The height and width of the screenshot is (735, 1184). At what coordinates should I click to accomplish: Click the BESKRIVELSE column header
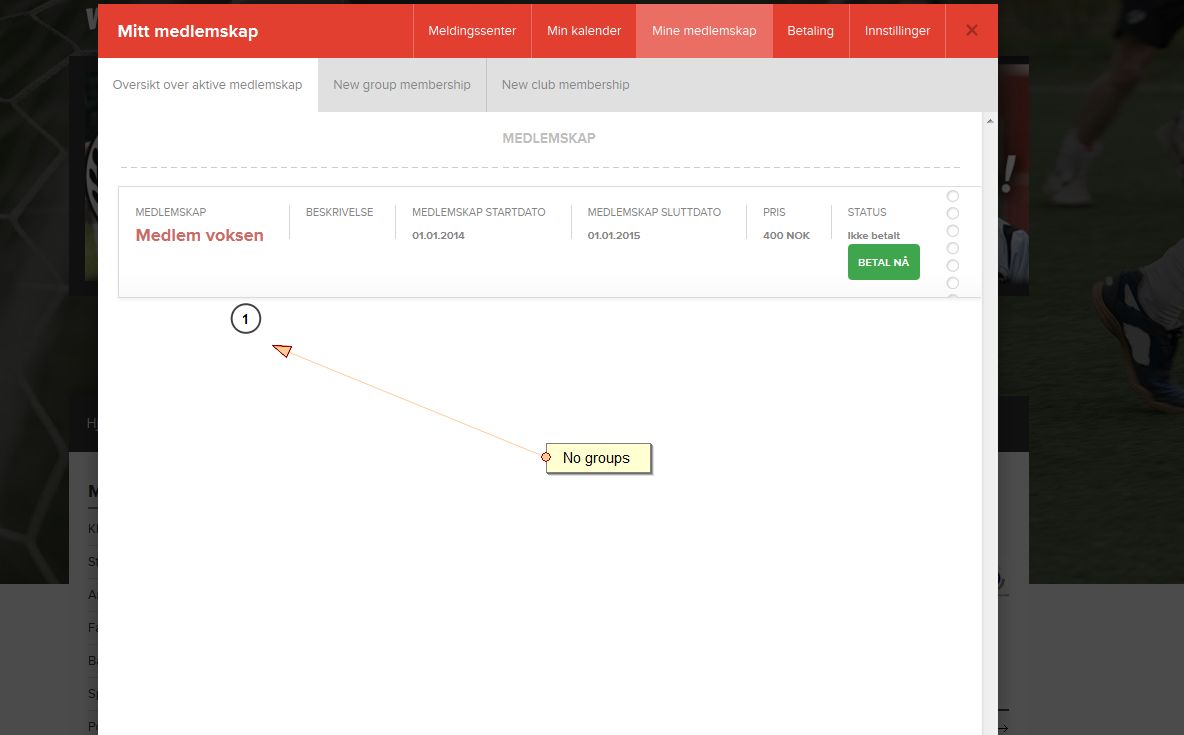pos(339,212)
